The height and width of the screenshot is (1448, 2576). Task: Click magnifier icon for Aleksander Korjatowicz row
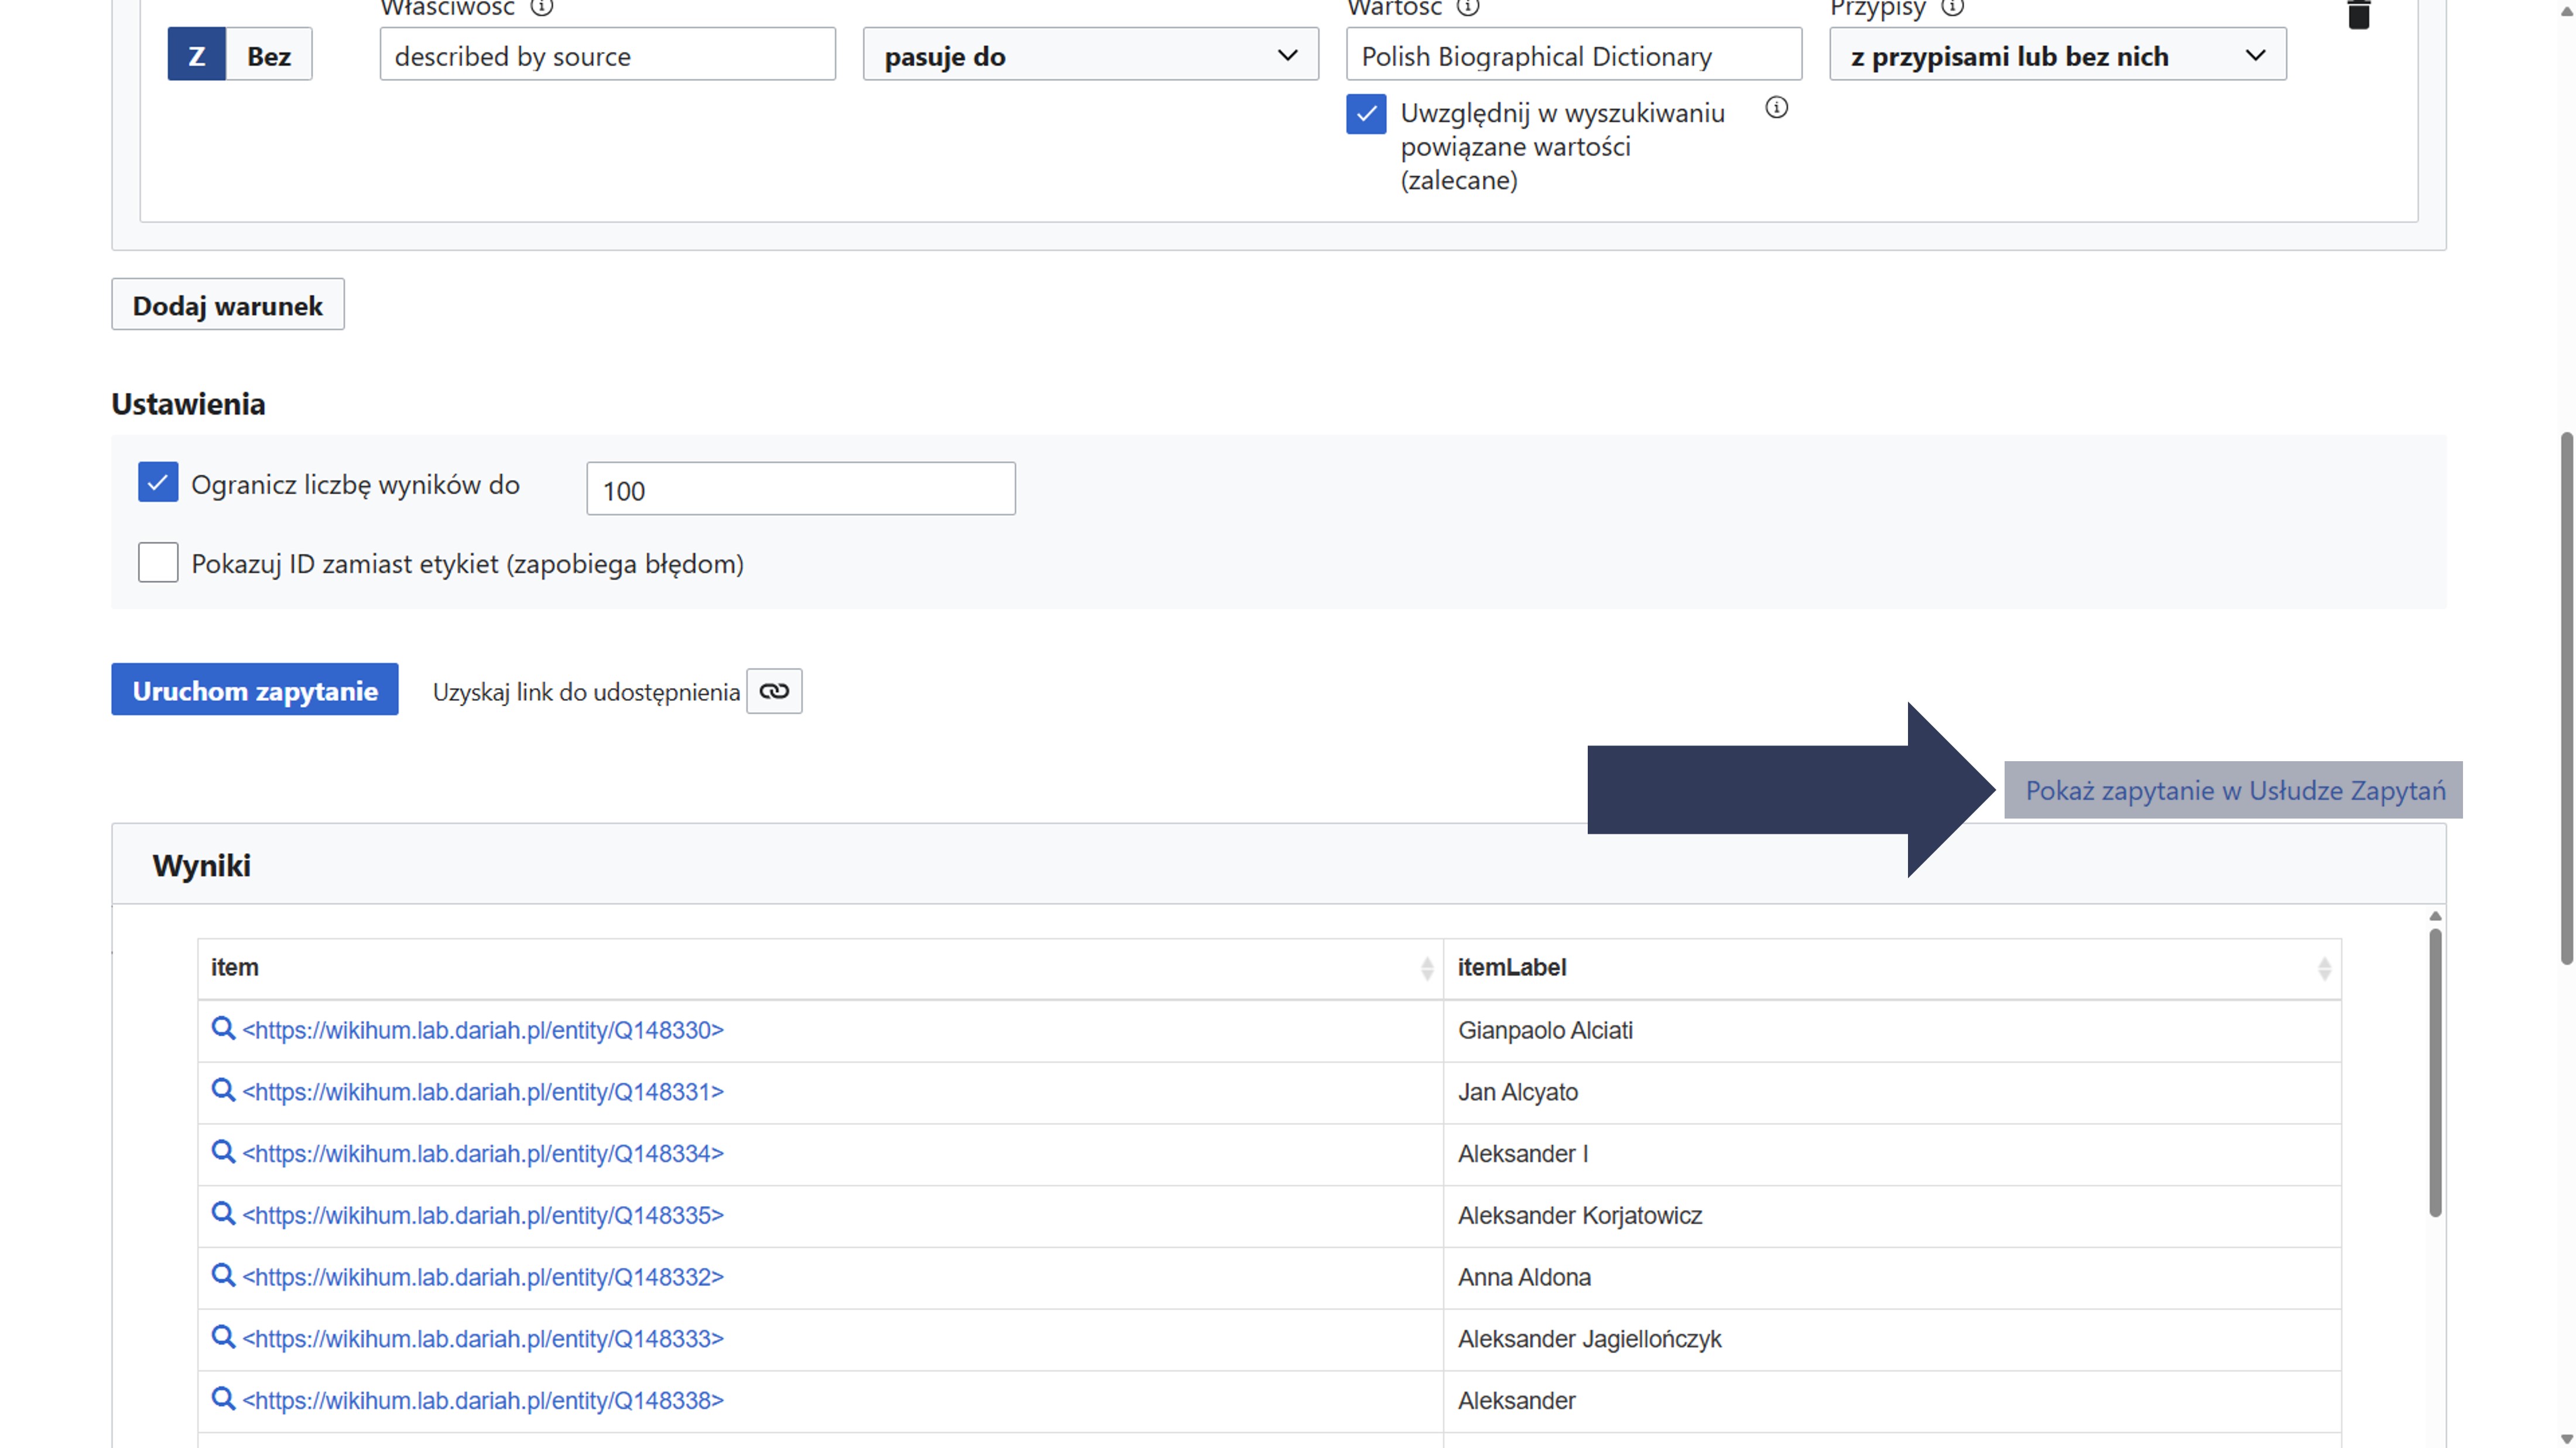(x=223, y=1213)
